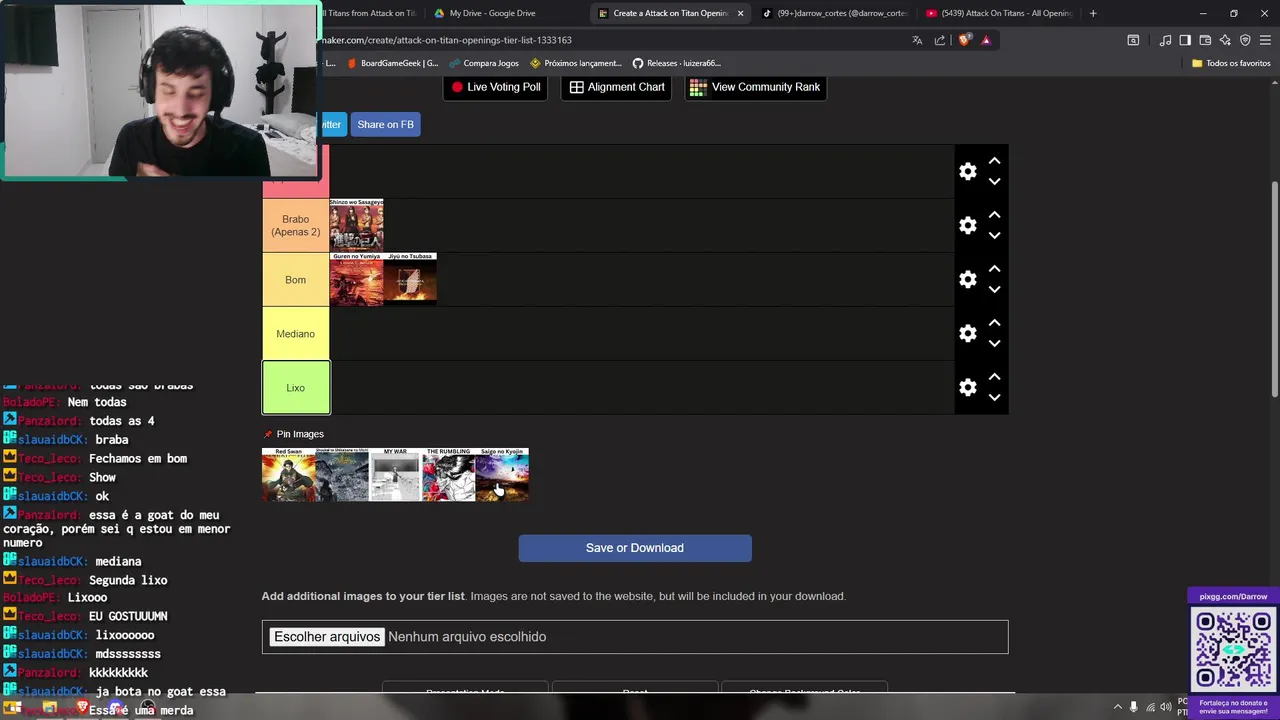
Task: Open the Alignment Chart view
Action: [617, 87]
